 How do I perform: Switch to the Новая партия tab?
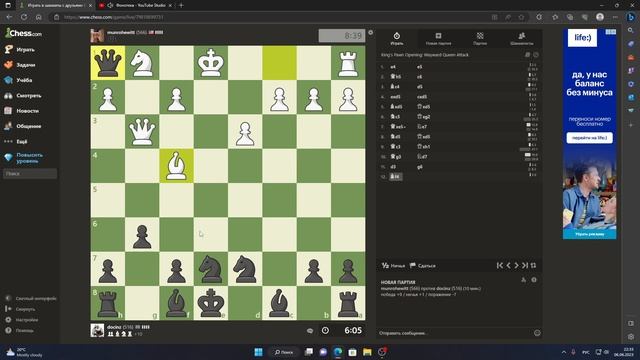[438, 39]
